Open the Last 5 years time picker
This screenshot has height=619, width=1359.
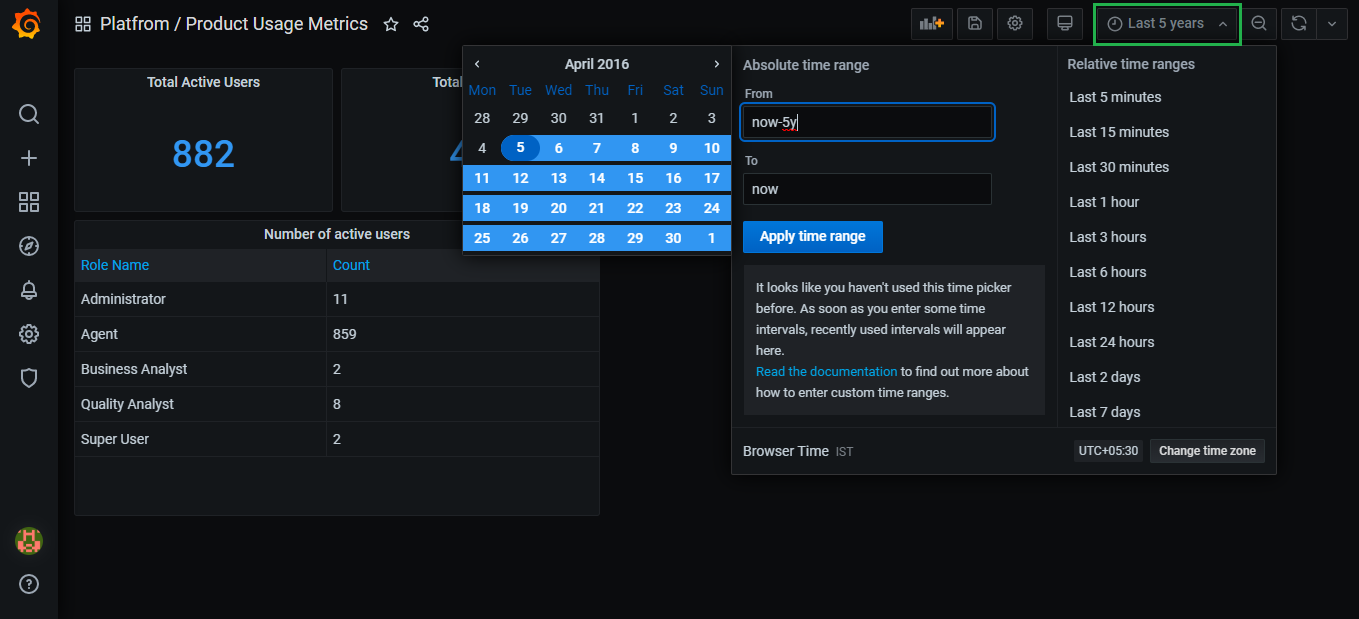(x=1168, y=24)
